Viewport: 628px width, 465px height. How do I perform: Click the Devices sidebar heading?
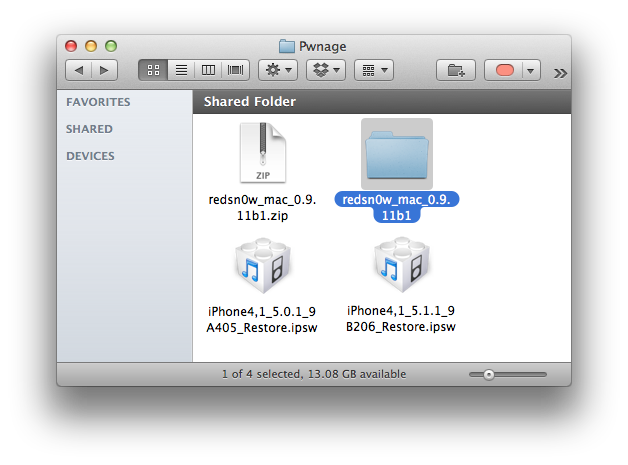tap(90, 156)
